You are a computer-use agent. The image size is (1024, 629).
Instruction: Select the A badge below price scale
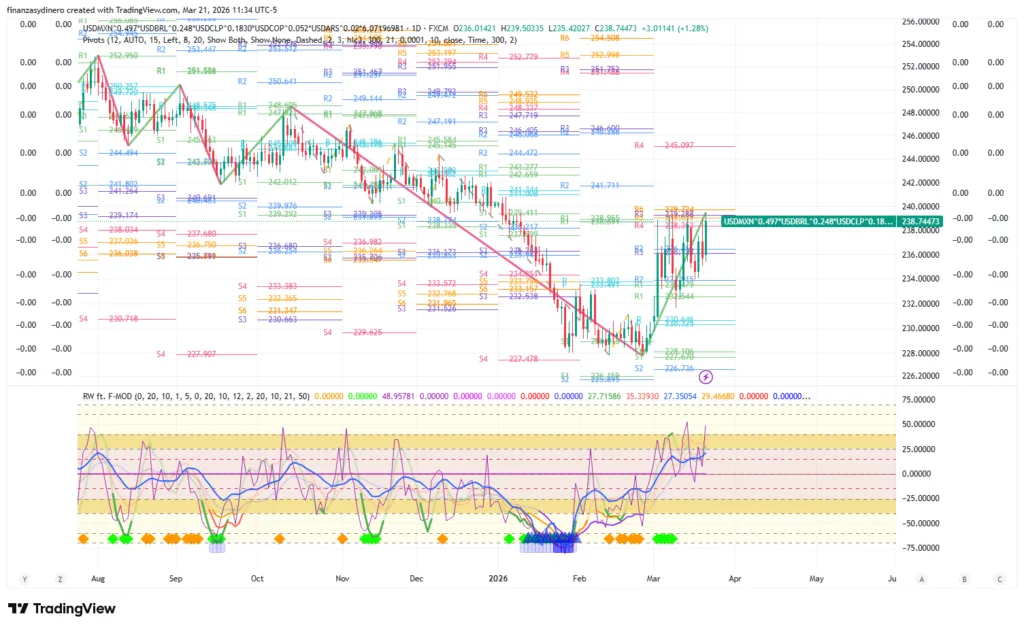coord(922,579)
